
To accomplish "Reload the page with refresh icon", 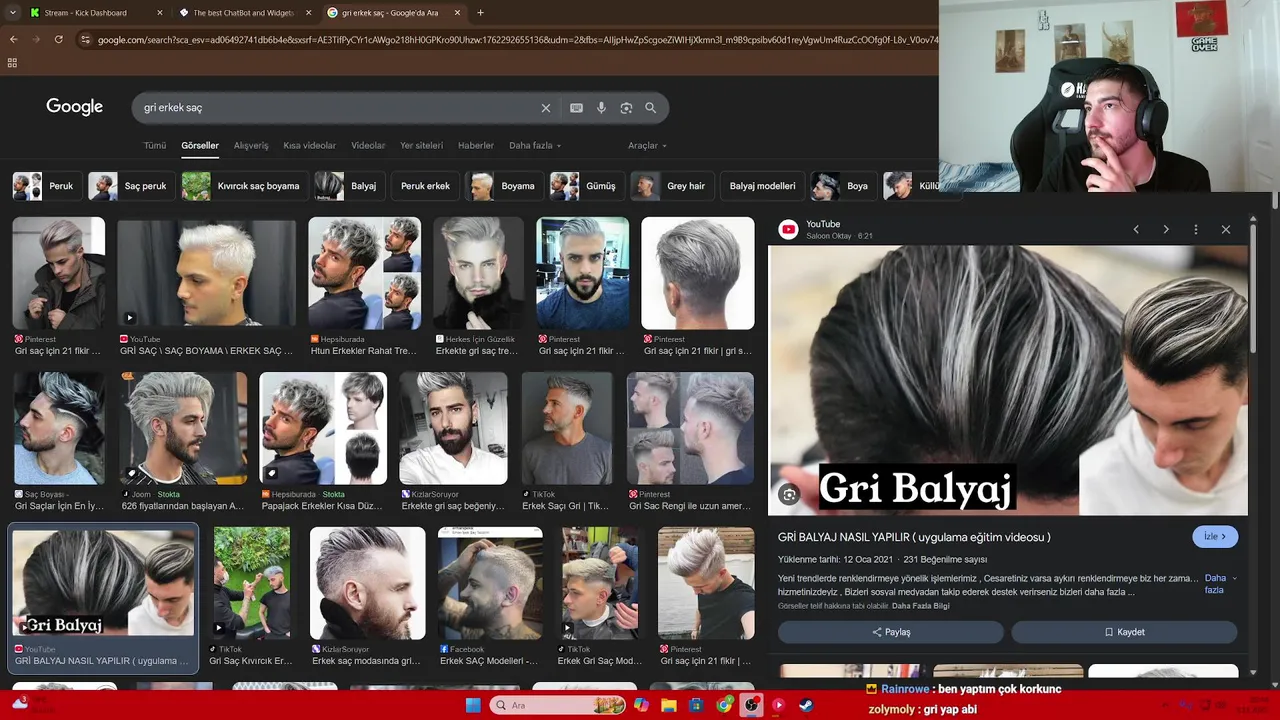I will [58, 39].
